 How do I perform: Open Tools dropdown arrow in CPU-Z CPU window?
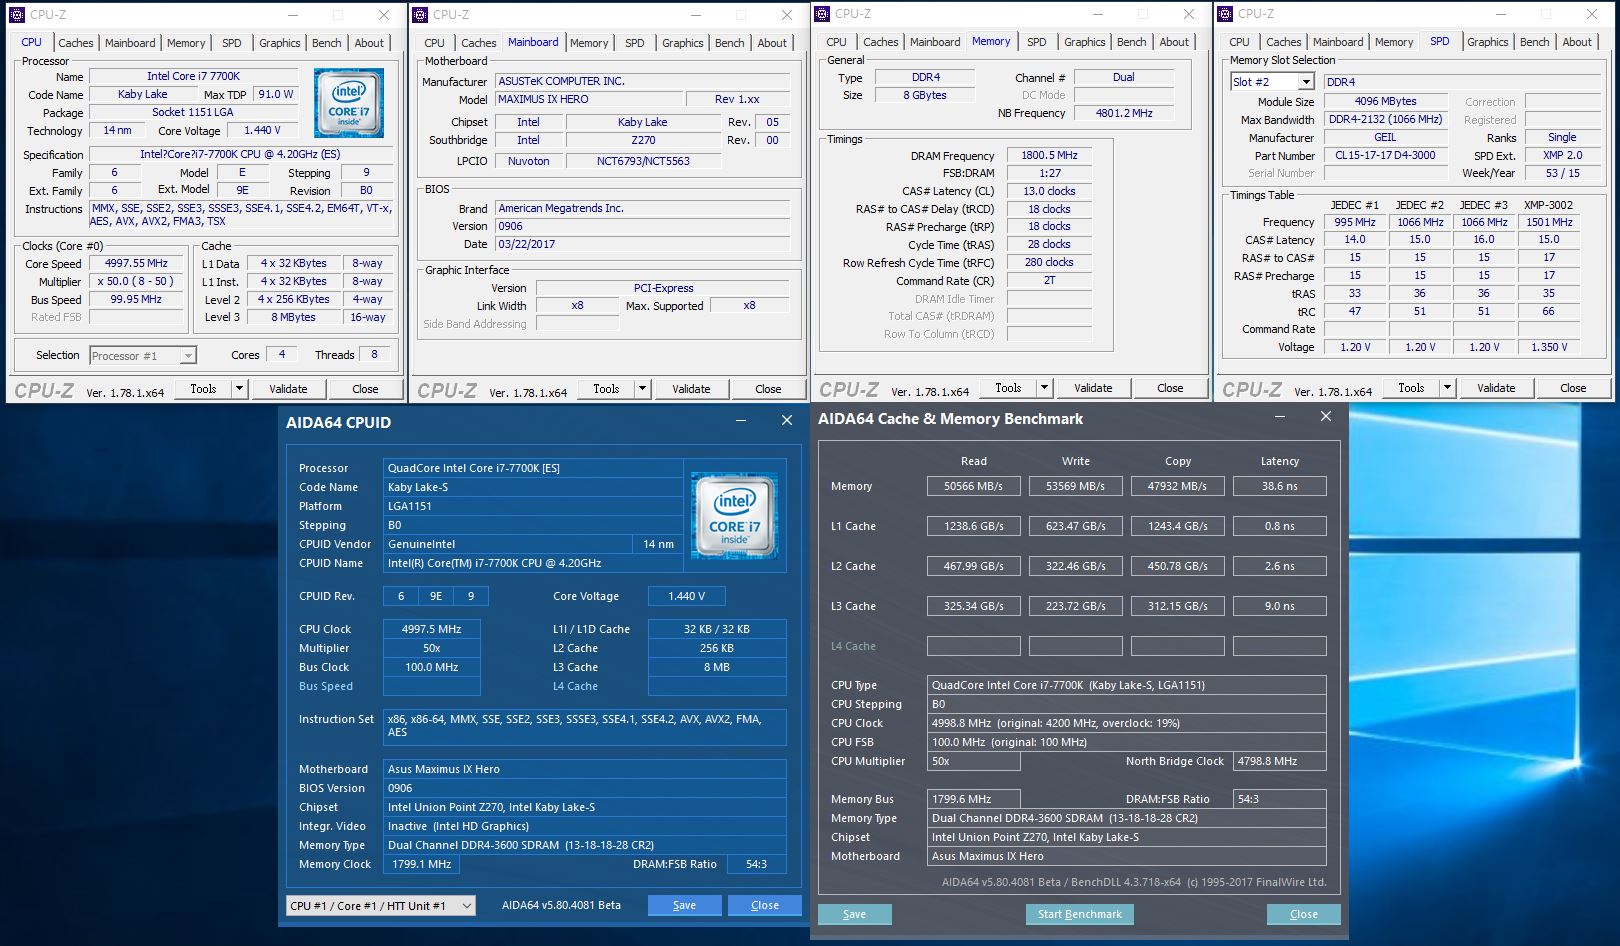(x=240, y=389)
